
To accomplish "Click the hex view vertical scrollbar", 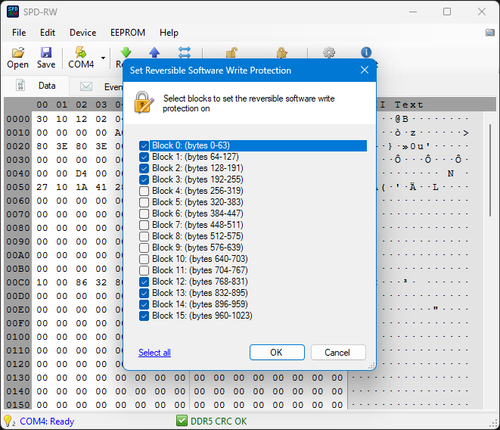I will click(x=490, y=170).
